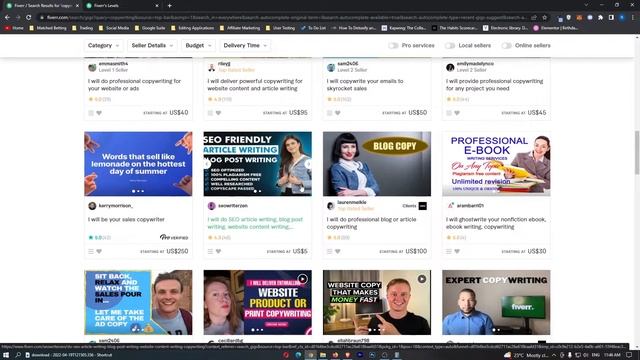
Task: Expand the Budget filter dropdown
Action: point(198,45)
